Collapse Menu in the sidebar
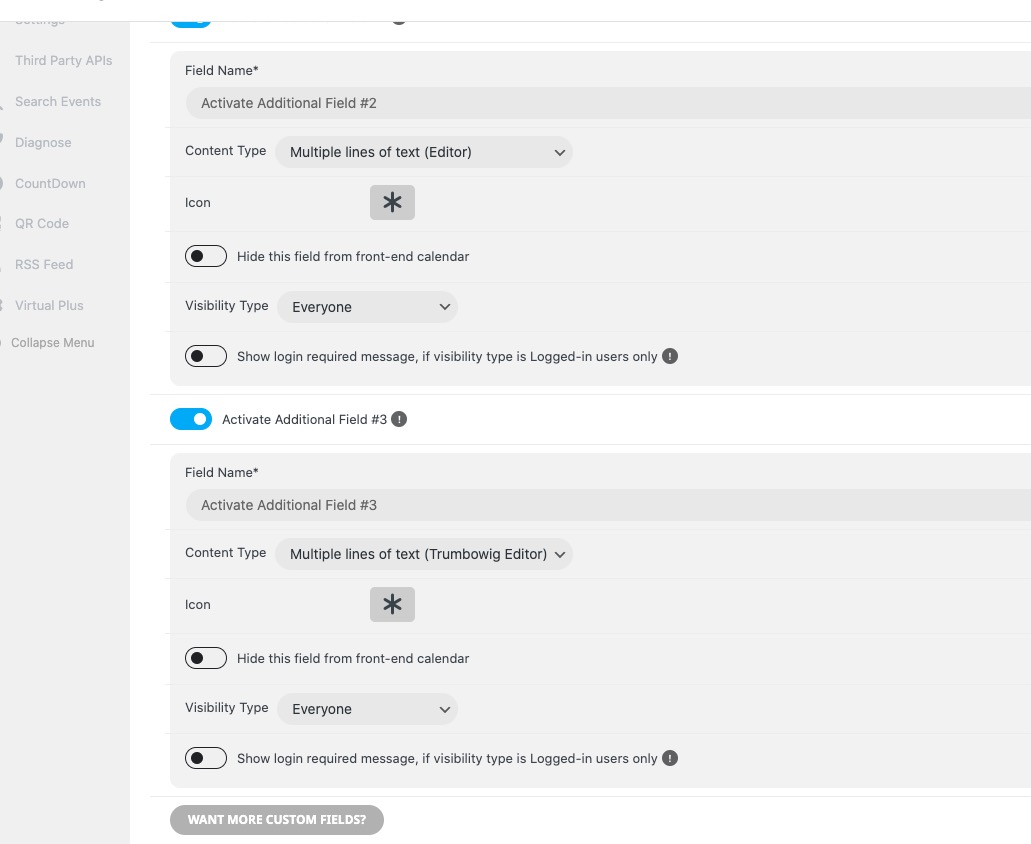 point(53,342)
